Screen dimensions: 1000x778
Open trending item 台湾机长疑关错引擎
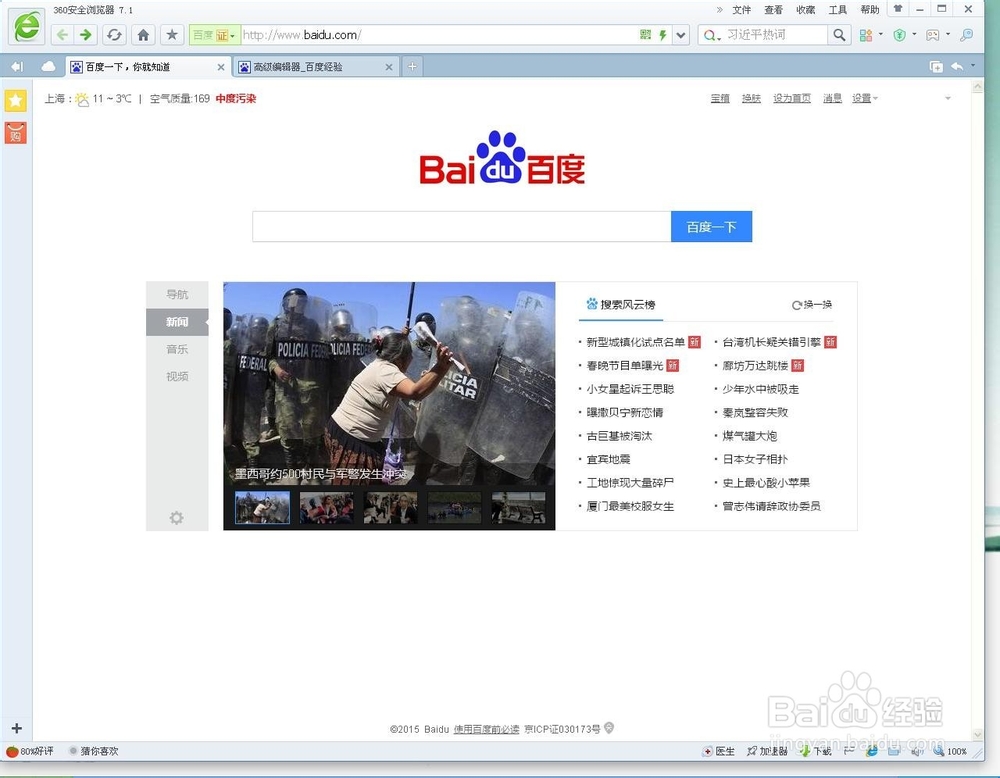[771, 342]
